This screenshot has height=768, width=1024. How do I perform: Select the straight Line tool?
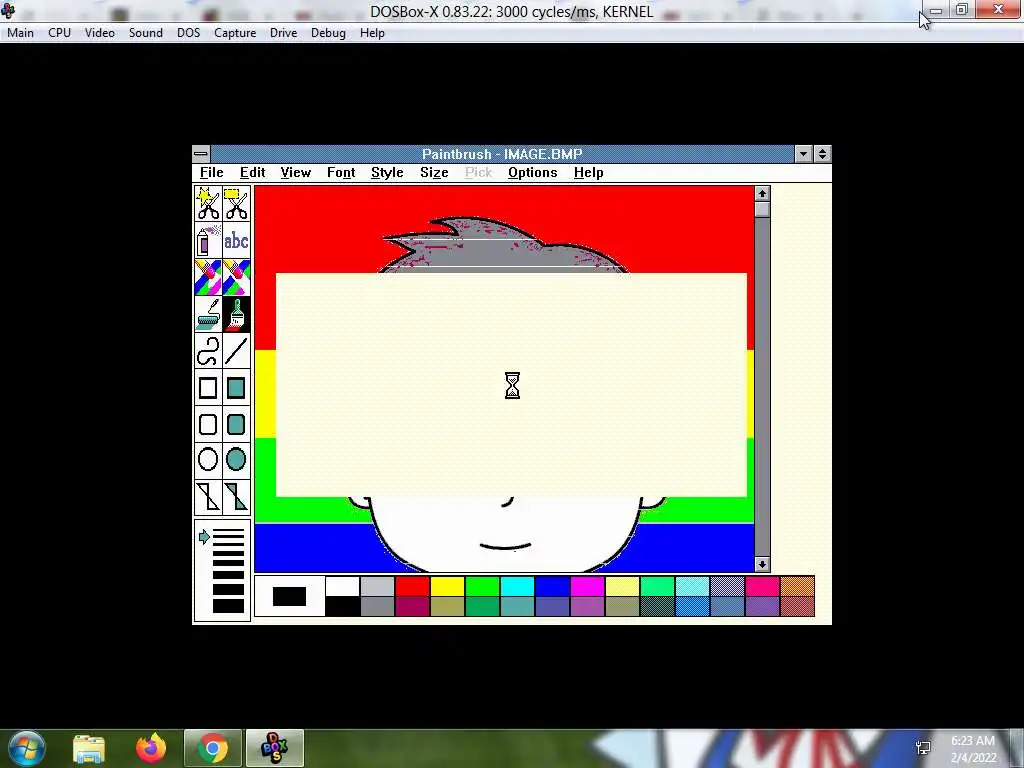[x=236, y=351]
